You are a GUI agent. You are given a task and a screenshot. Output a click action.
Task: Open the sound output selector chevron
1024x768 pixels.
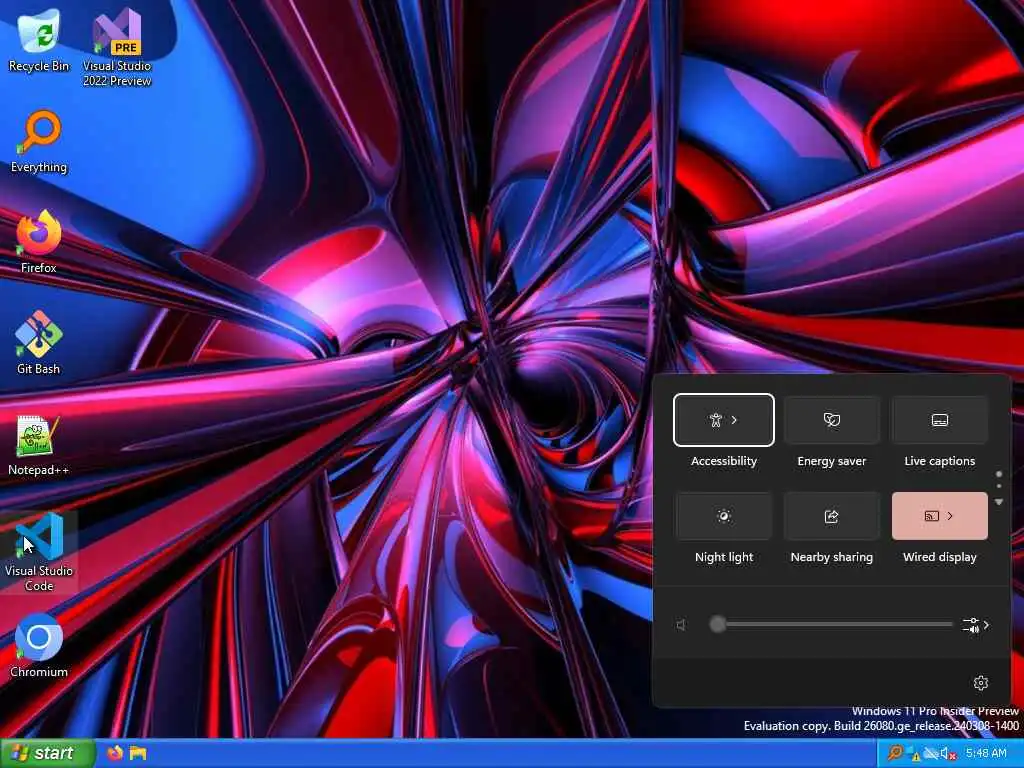976,625
